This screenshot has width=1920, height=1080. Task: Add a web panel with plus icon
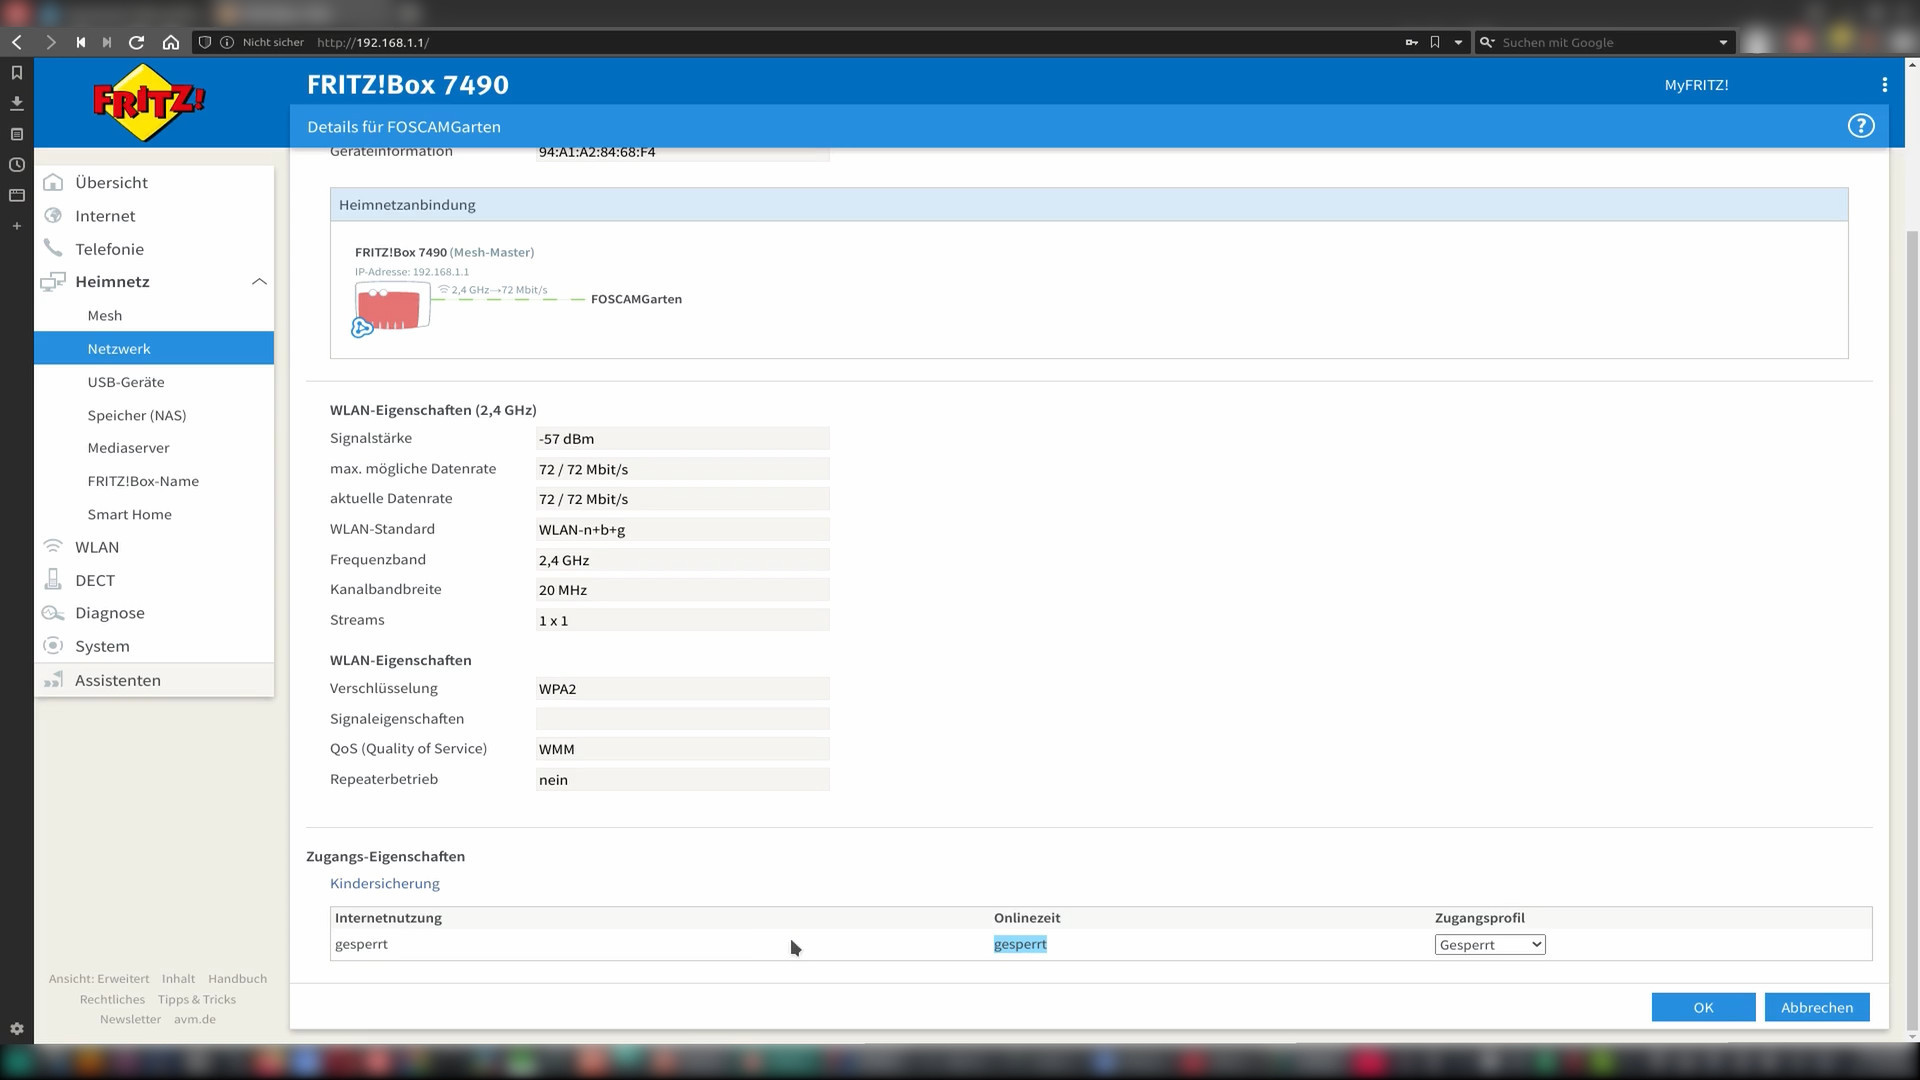pyautogui.click(x=16, y=226)
